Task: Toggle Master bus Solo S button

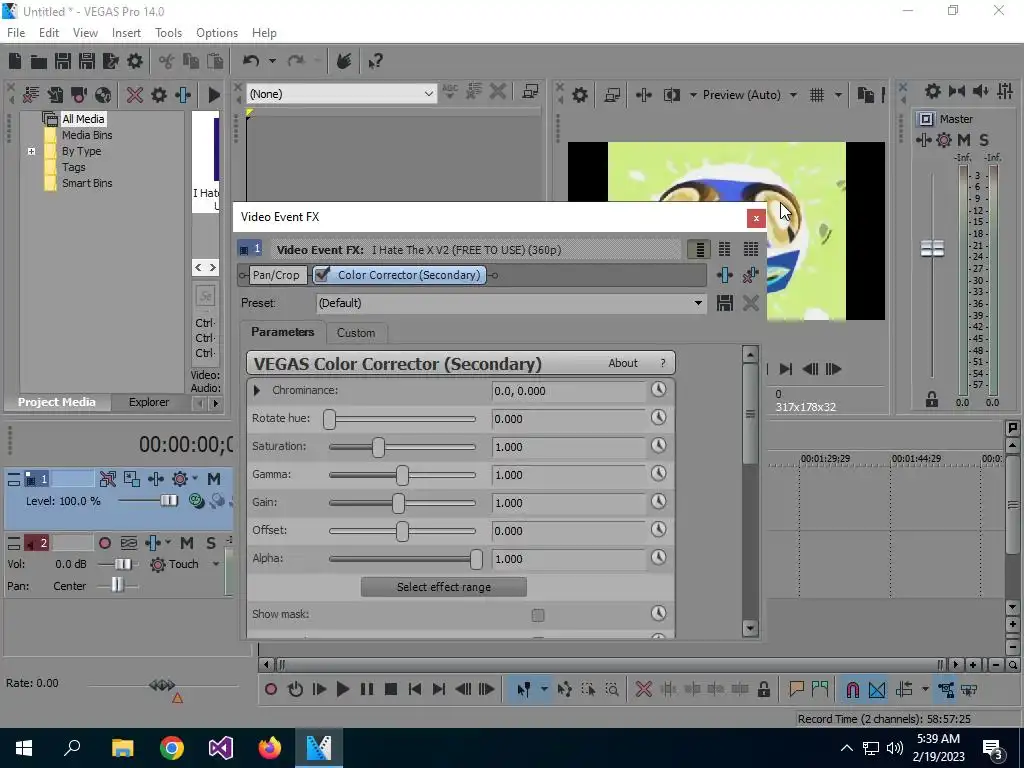Action: [984, 140]
